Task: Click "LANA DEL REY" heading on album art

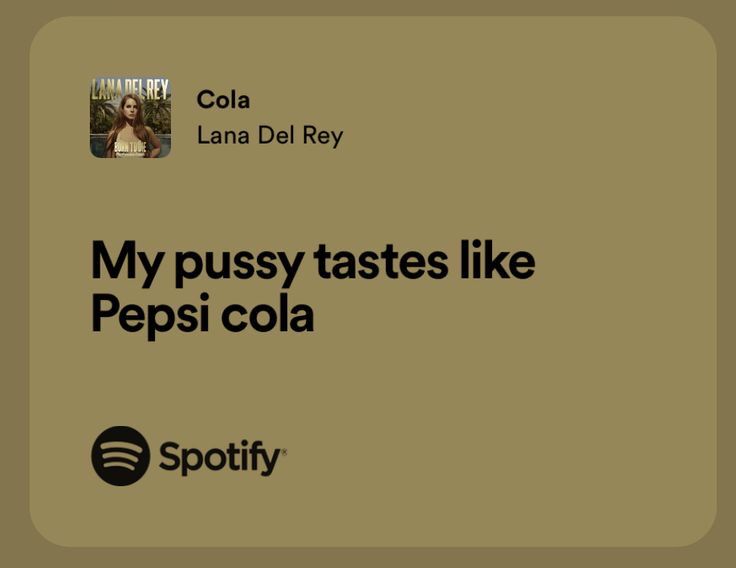Action: click(130, 89)
